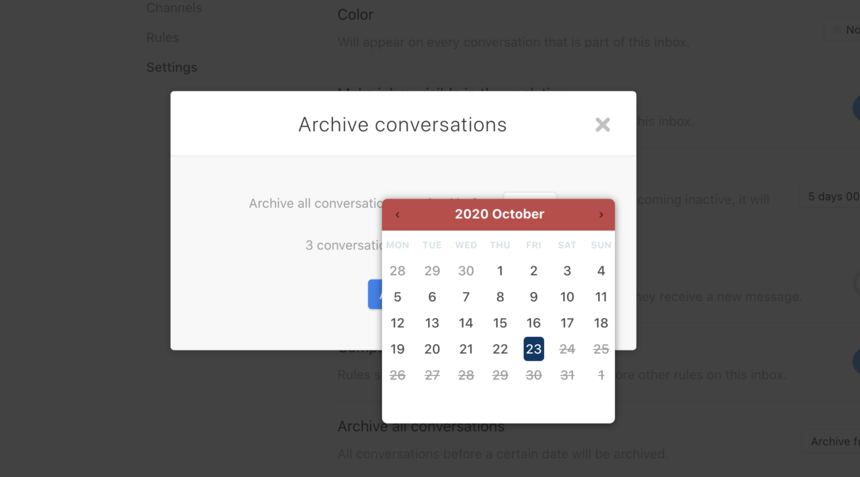
Task: Open Settings in the left sidebar
Action: click(172, 67)
